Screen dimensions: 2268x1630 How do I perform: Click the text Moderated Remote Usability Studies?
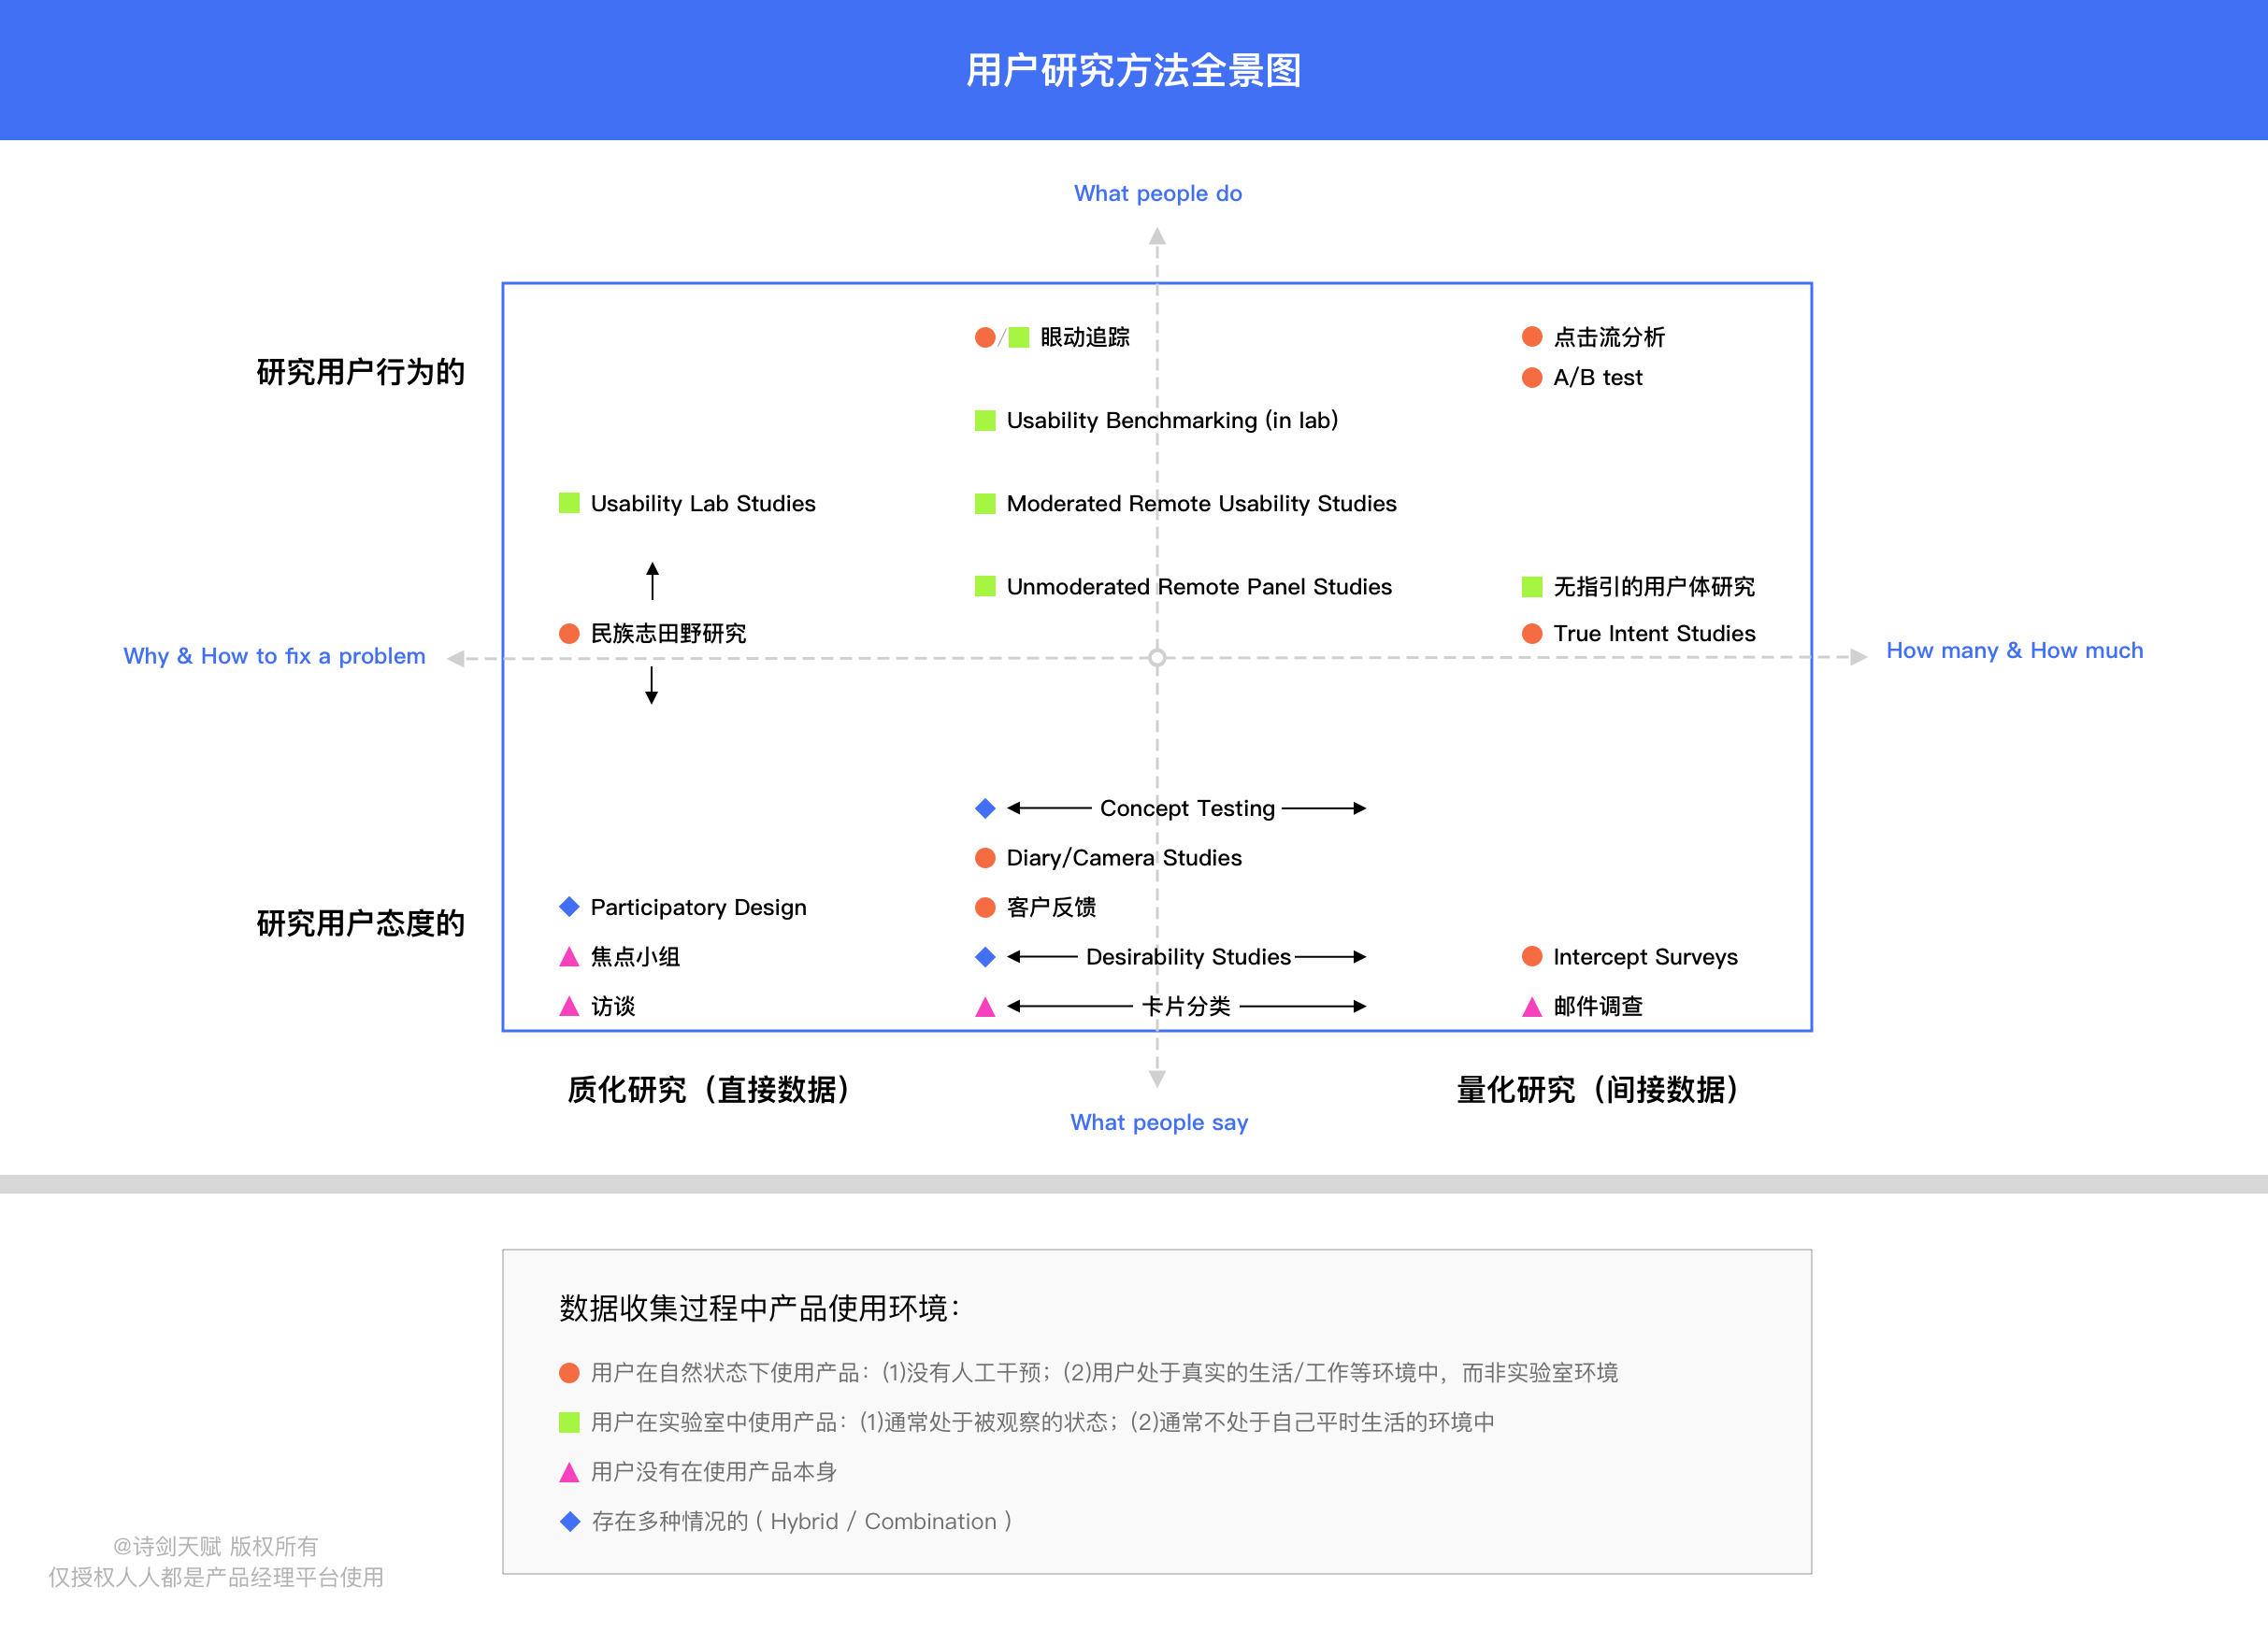pos(1201,503)
